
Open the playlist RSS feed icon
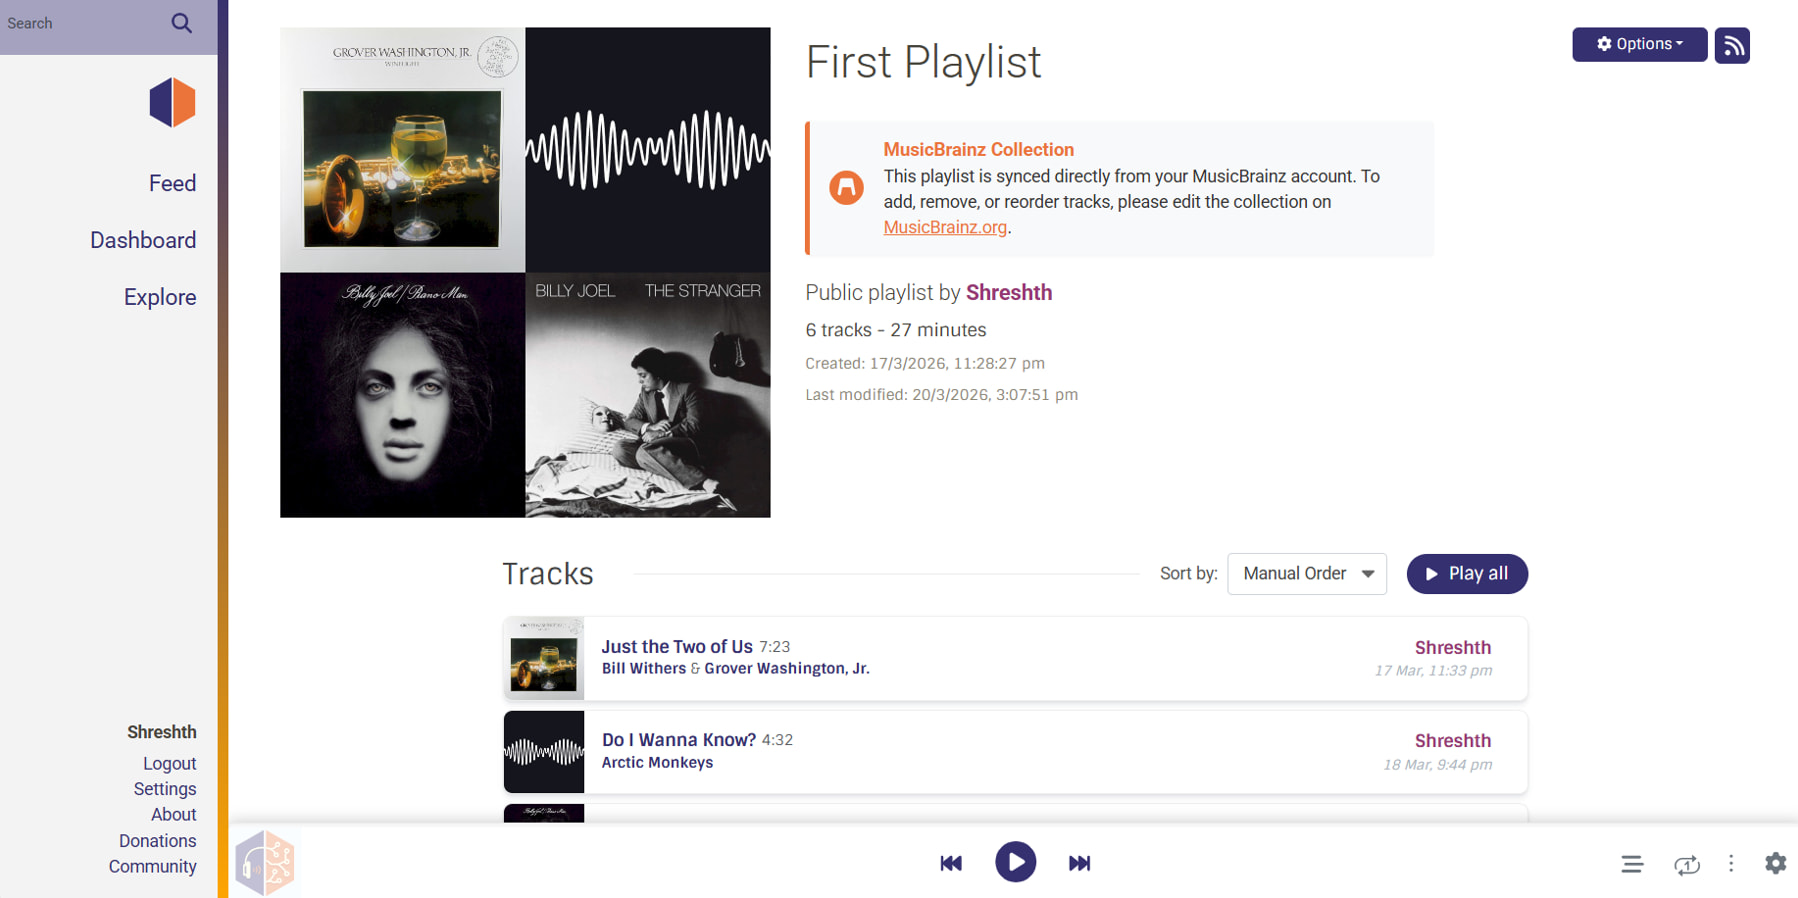pyautogui.click(x=1732, y=45)
